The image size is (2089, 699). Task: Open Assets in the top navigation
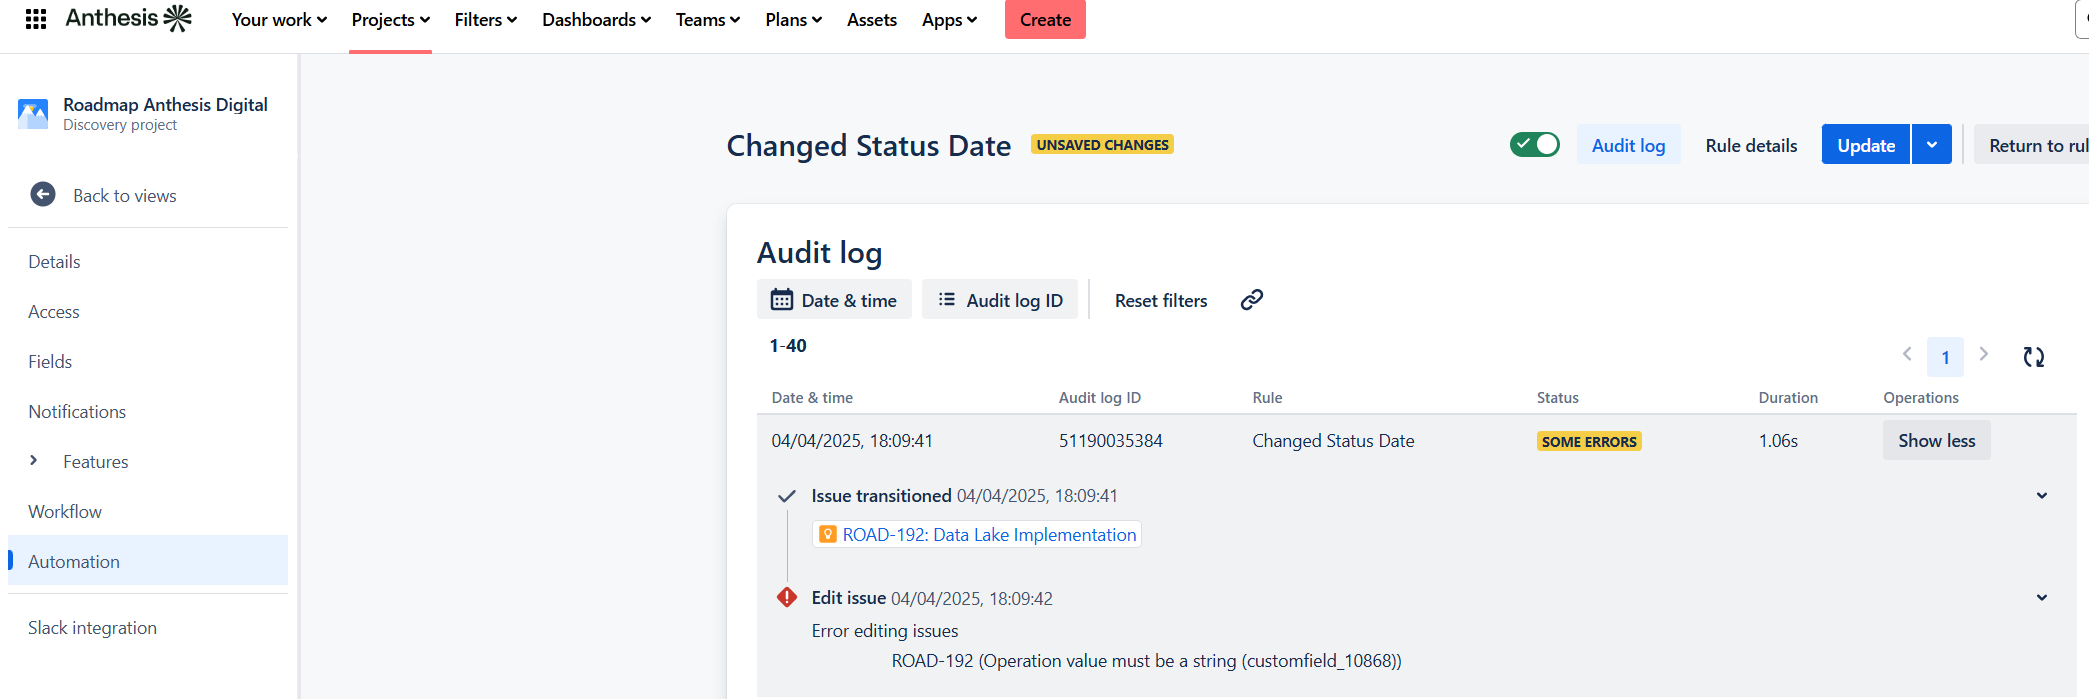click(872, 19)
